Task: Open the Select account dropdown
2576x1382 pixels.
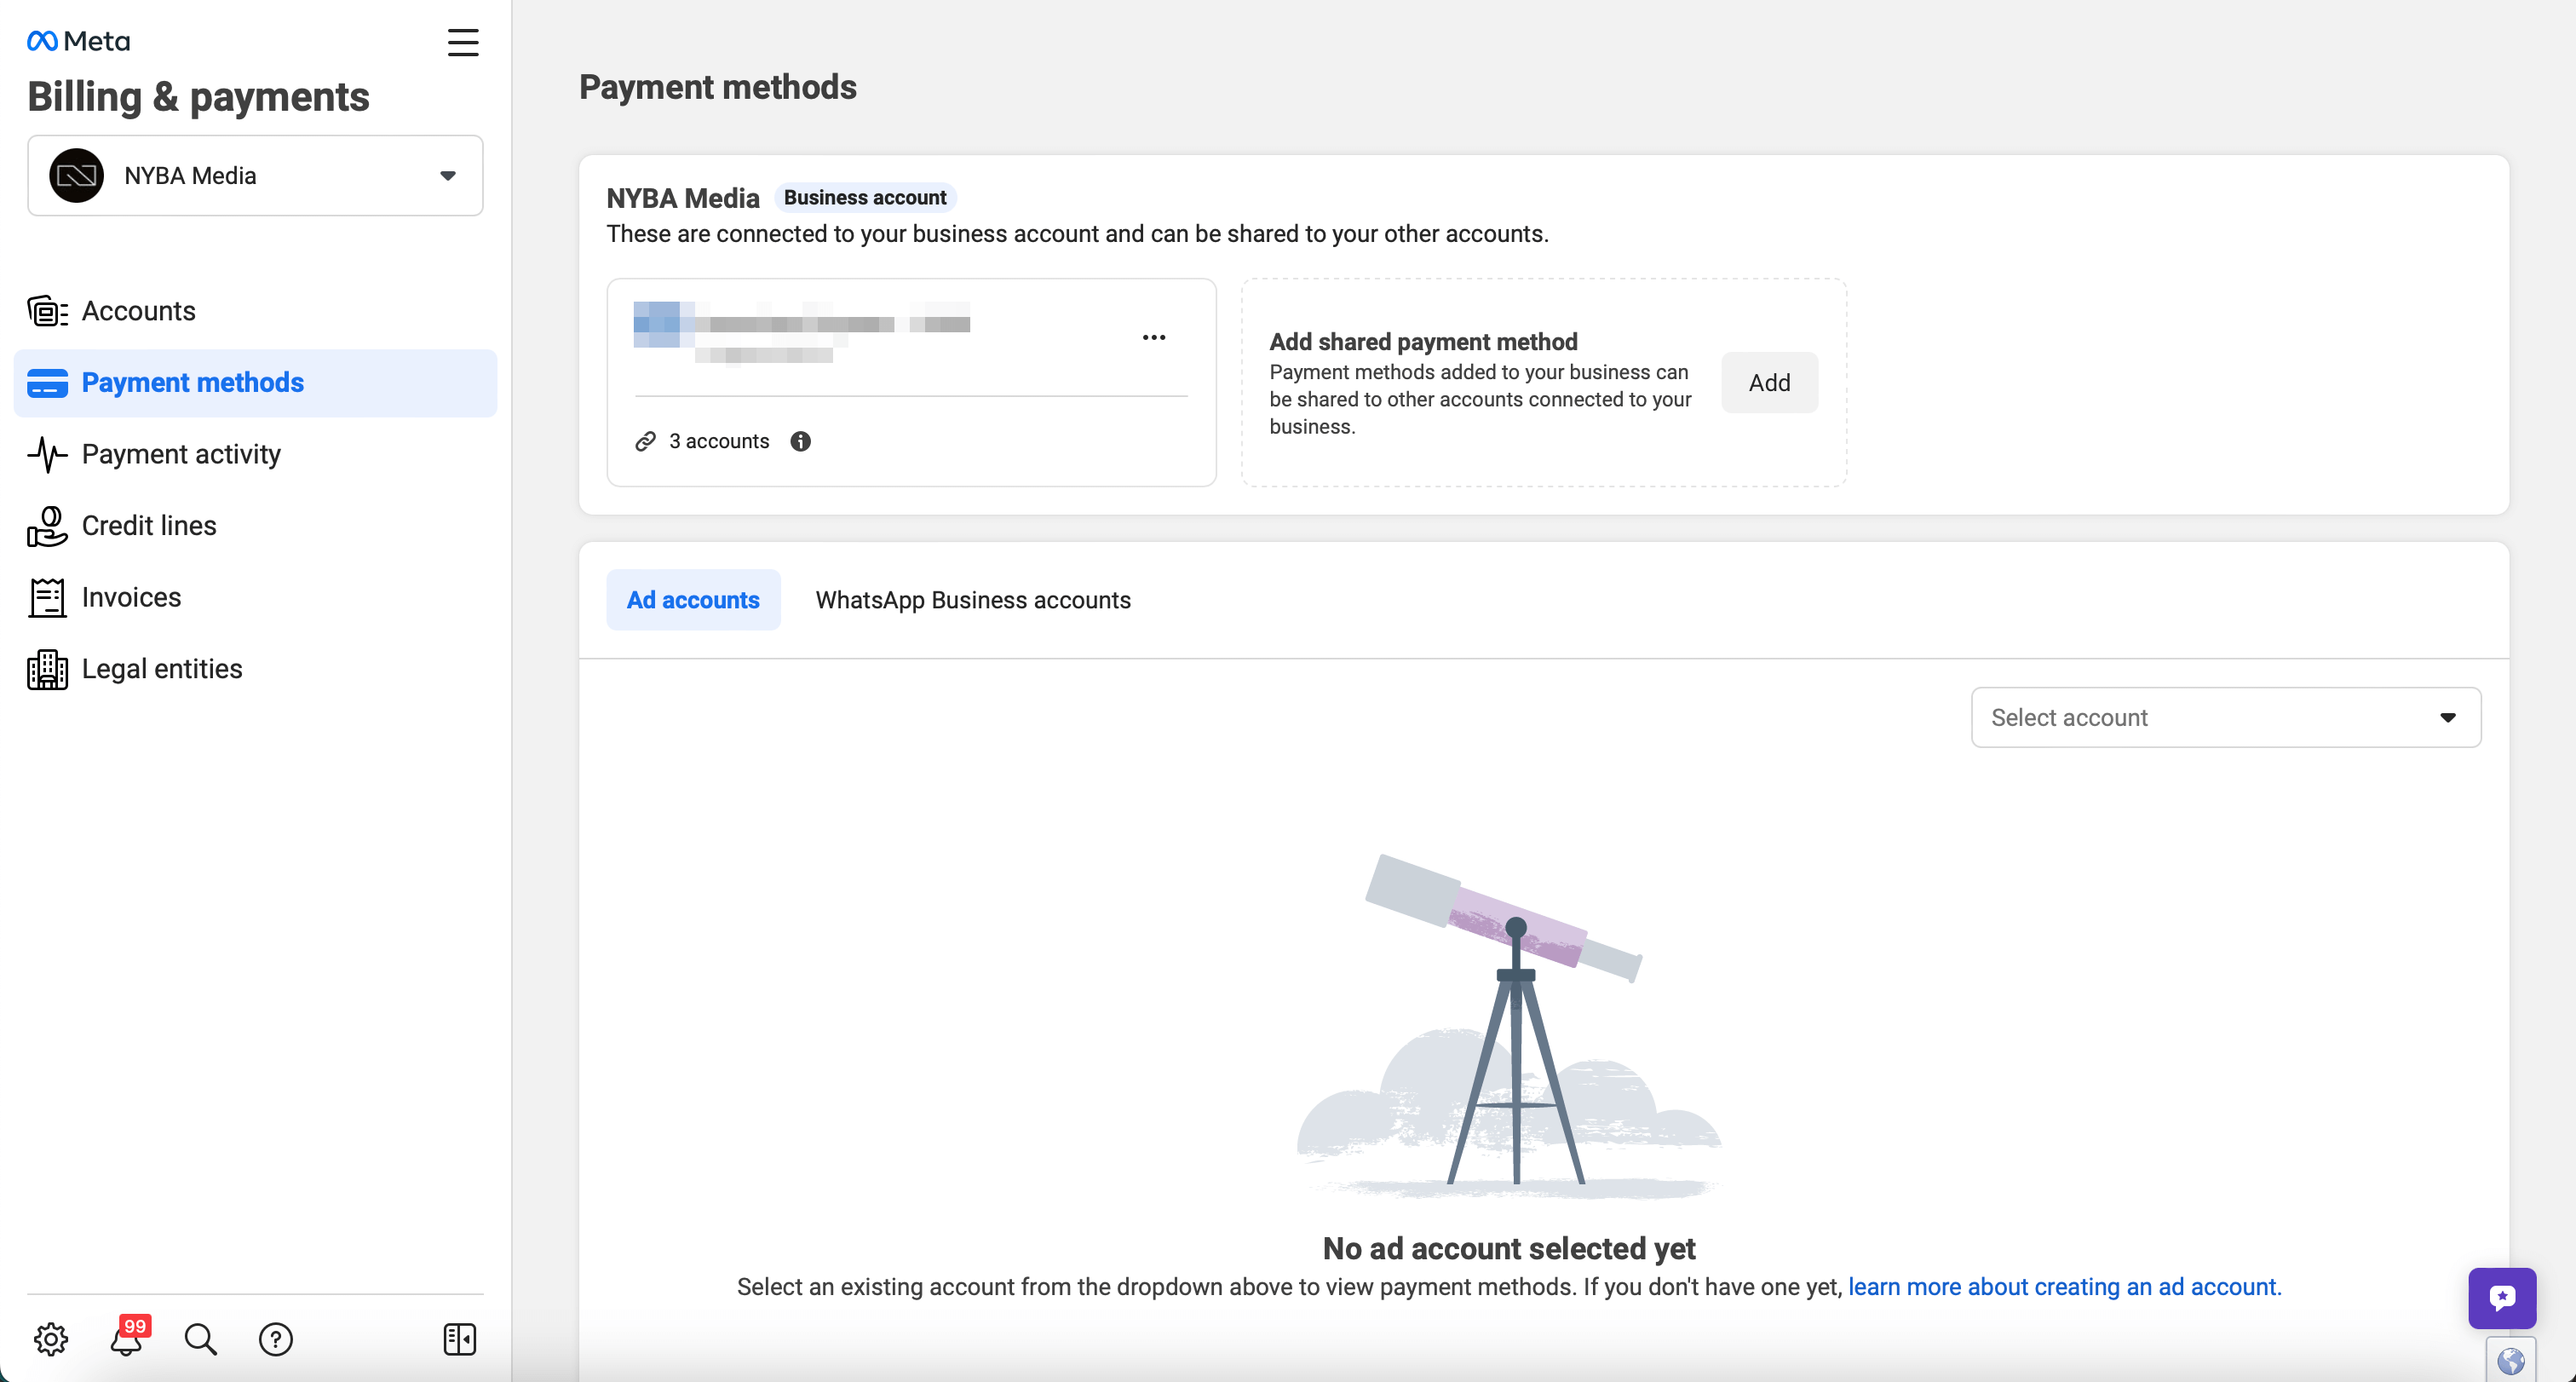Action: click(x=2225, y=718)
